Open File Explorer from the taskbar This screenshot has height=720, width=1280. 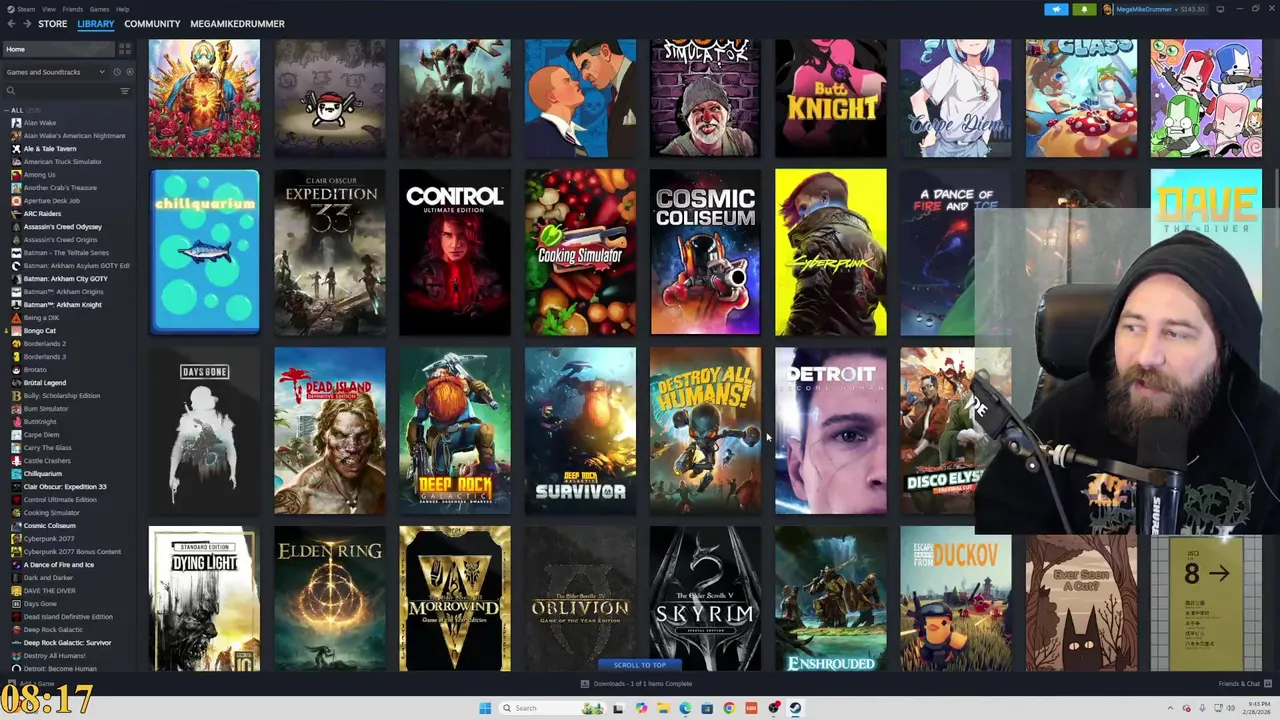(663, 708)
